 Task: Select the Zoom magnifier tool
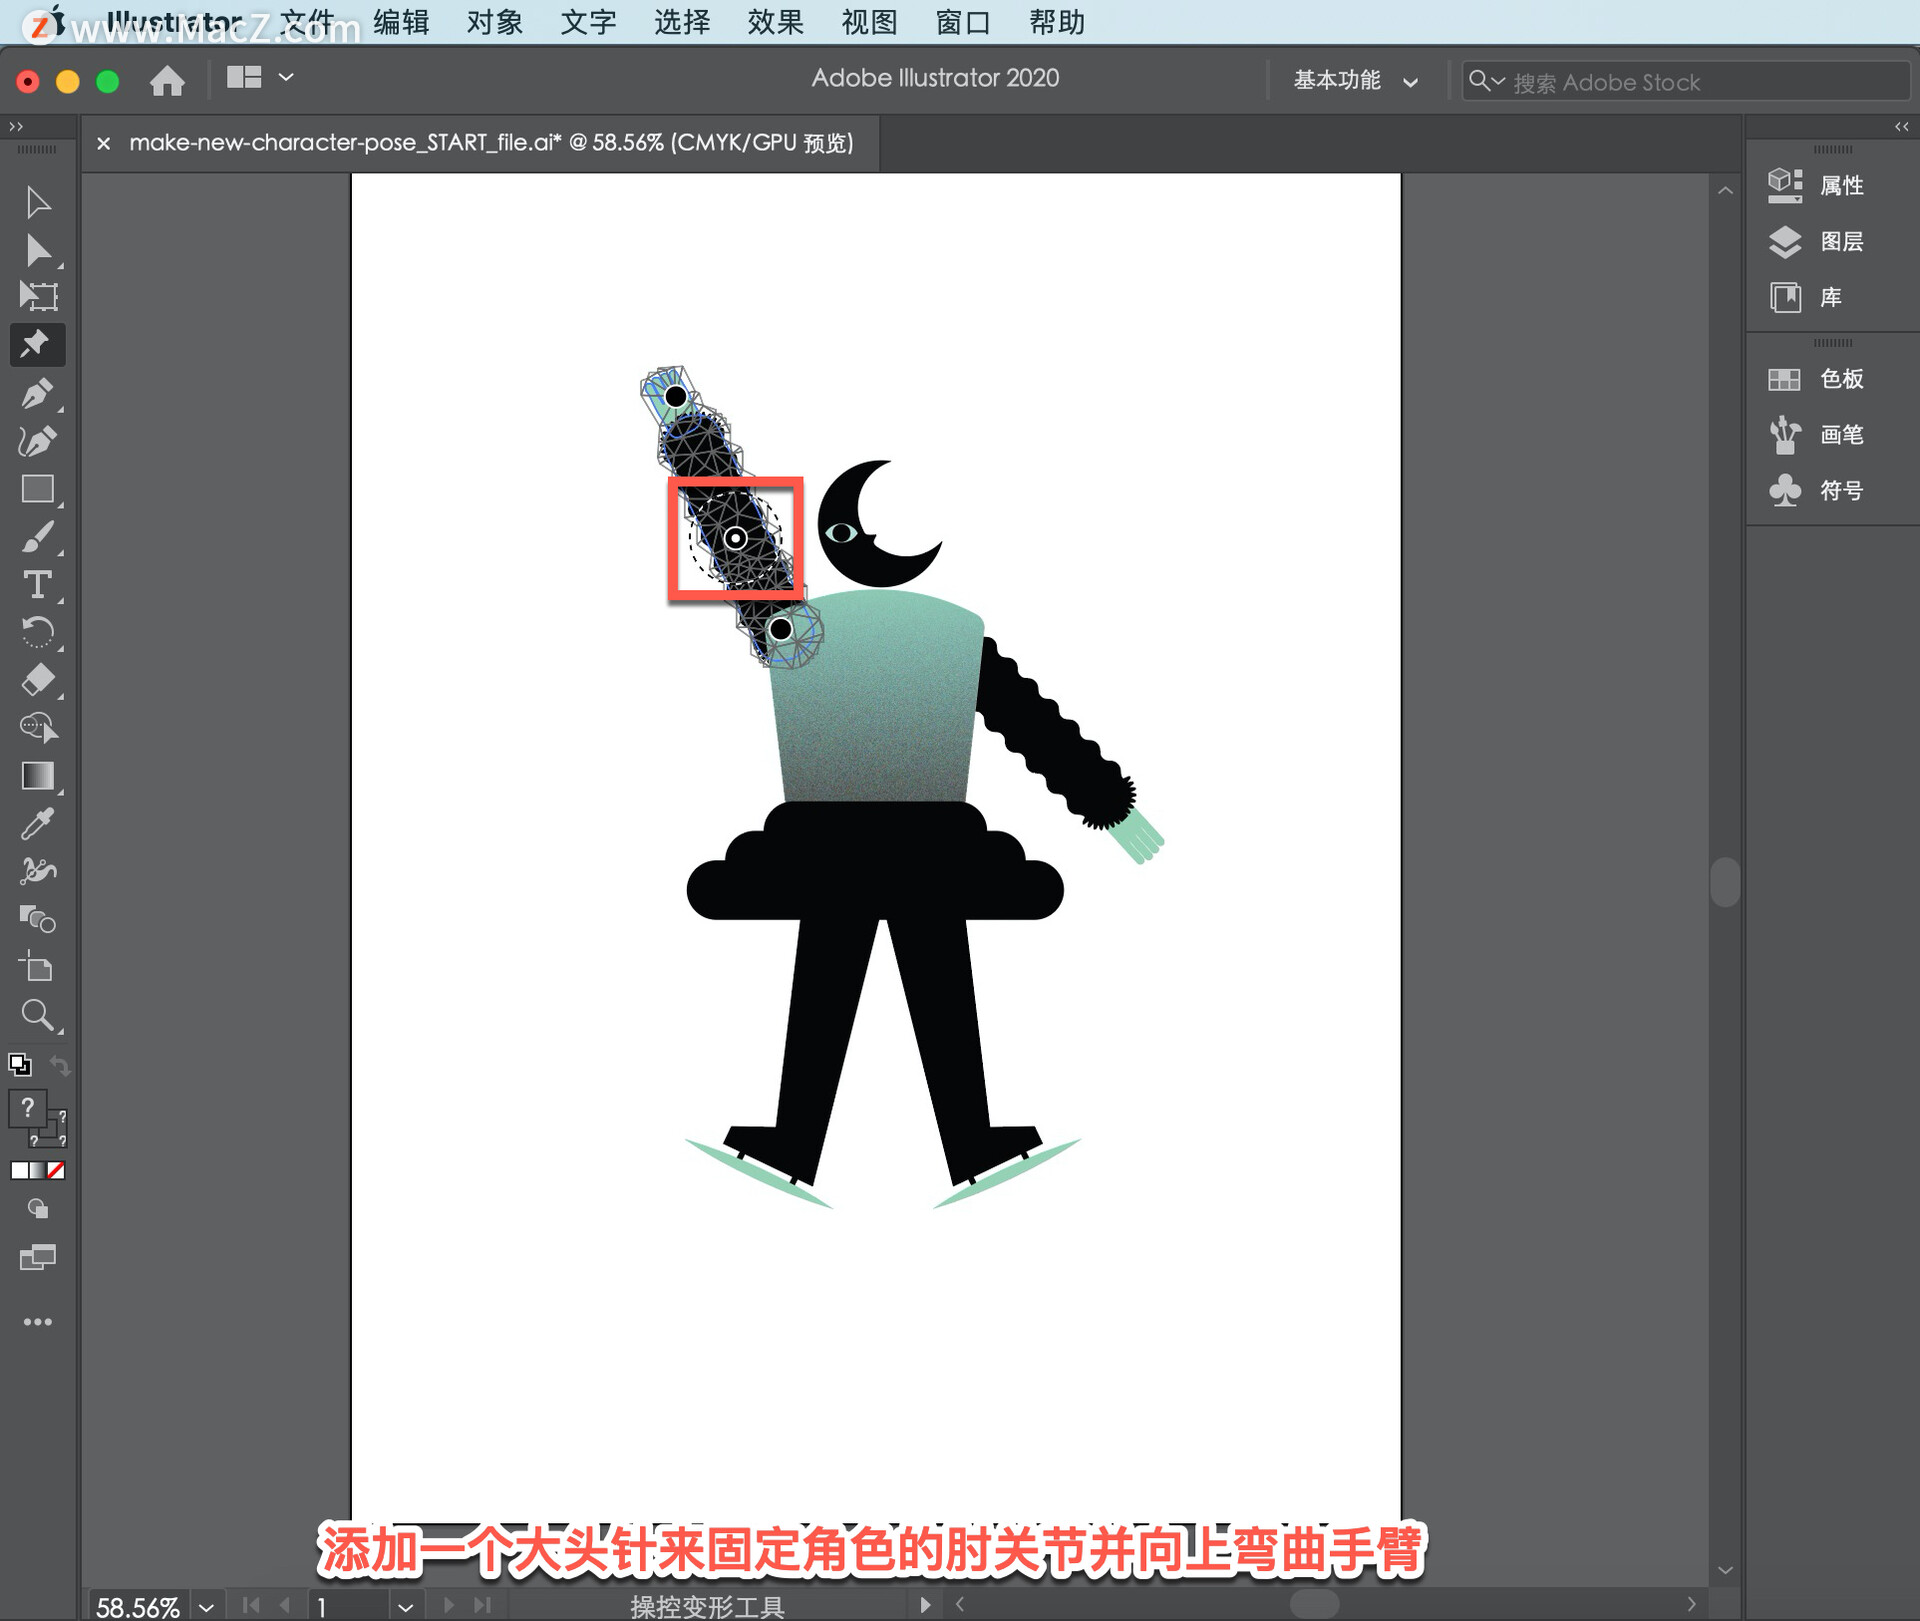click(38, 1015)
